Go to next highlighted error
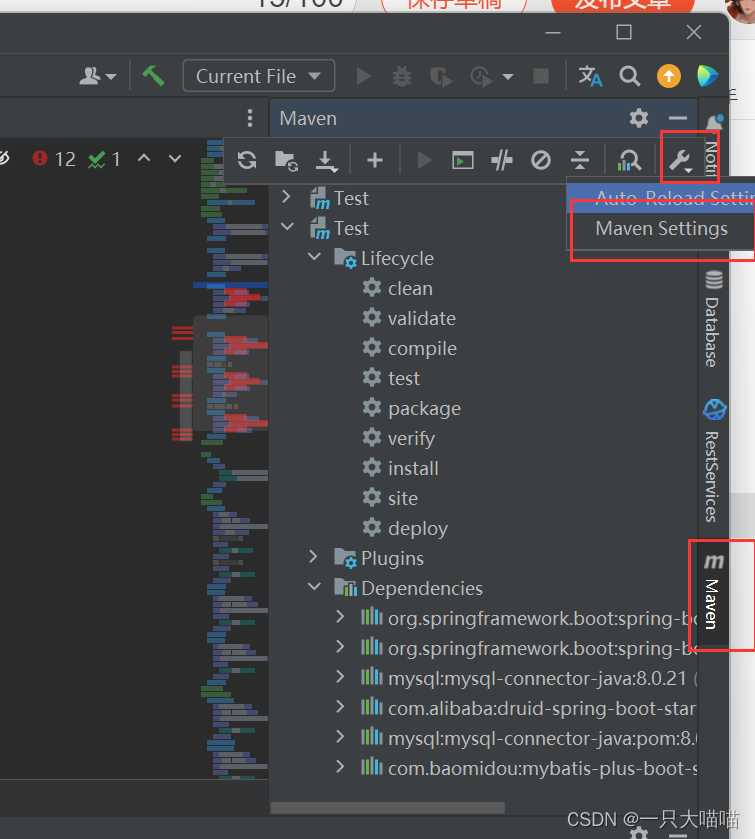 [175, 158]
